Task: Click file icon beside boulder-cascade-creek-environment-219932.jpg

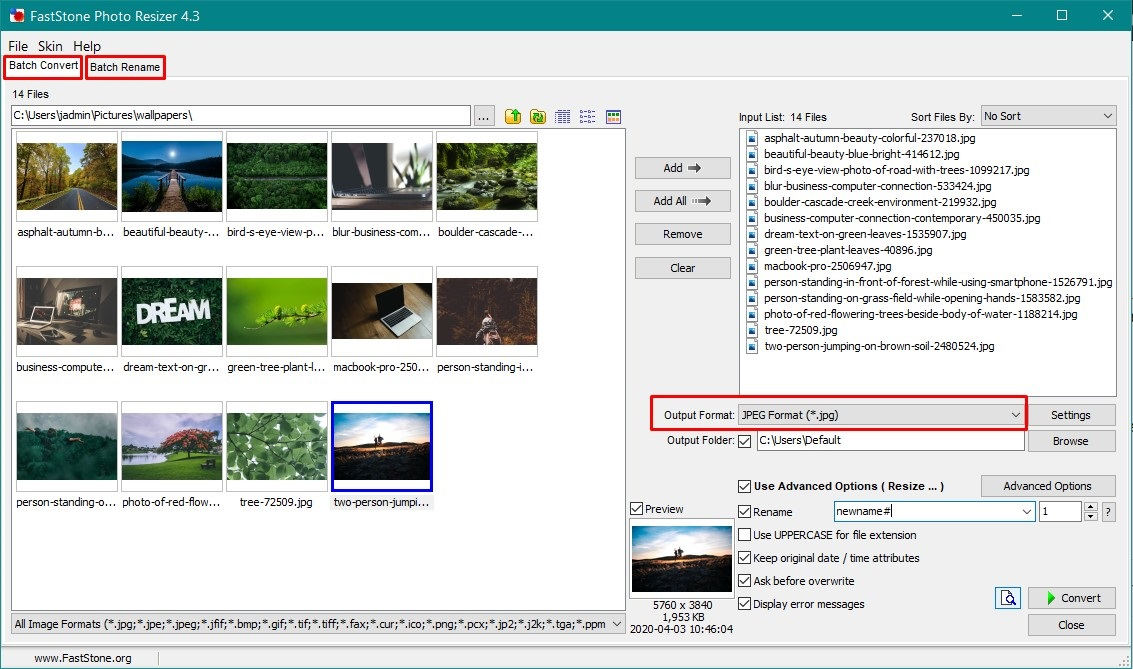Action: pos(752,202)
